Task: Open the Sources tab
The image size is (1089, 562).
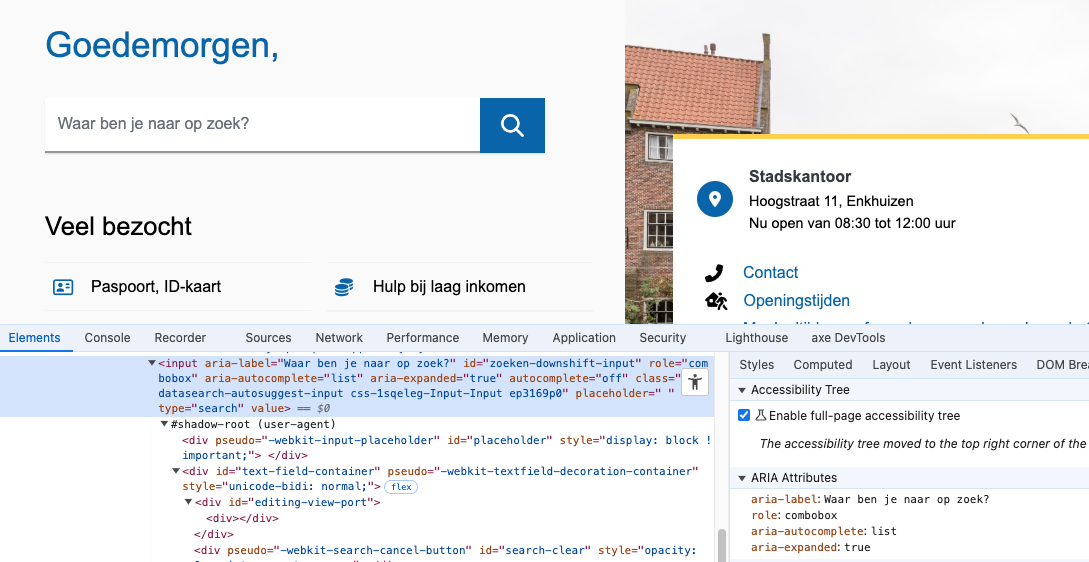Action: [x=268, y=338]
